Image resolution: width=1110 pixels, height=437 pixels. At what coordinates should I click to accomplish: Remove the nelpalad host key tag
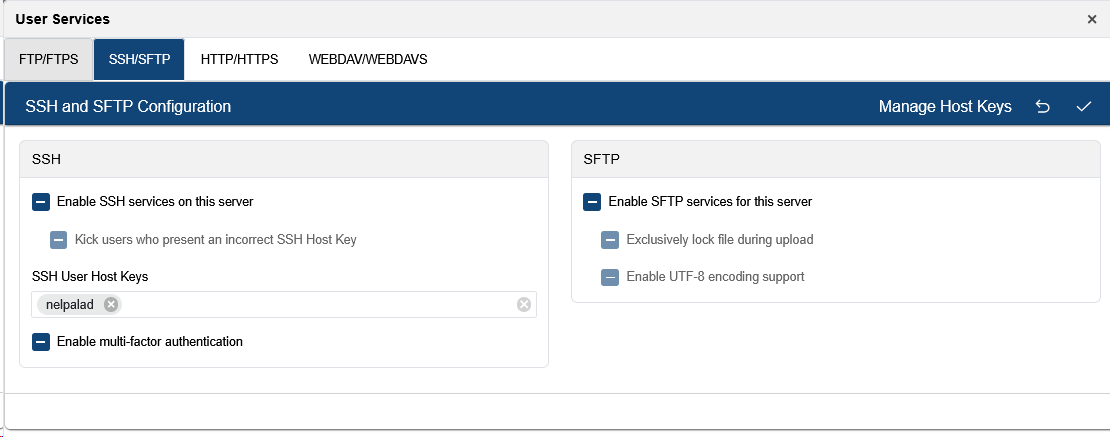pos(111,305)
